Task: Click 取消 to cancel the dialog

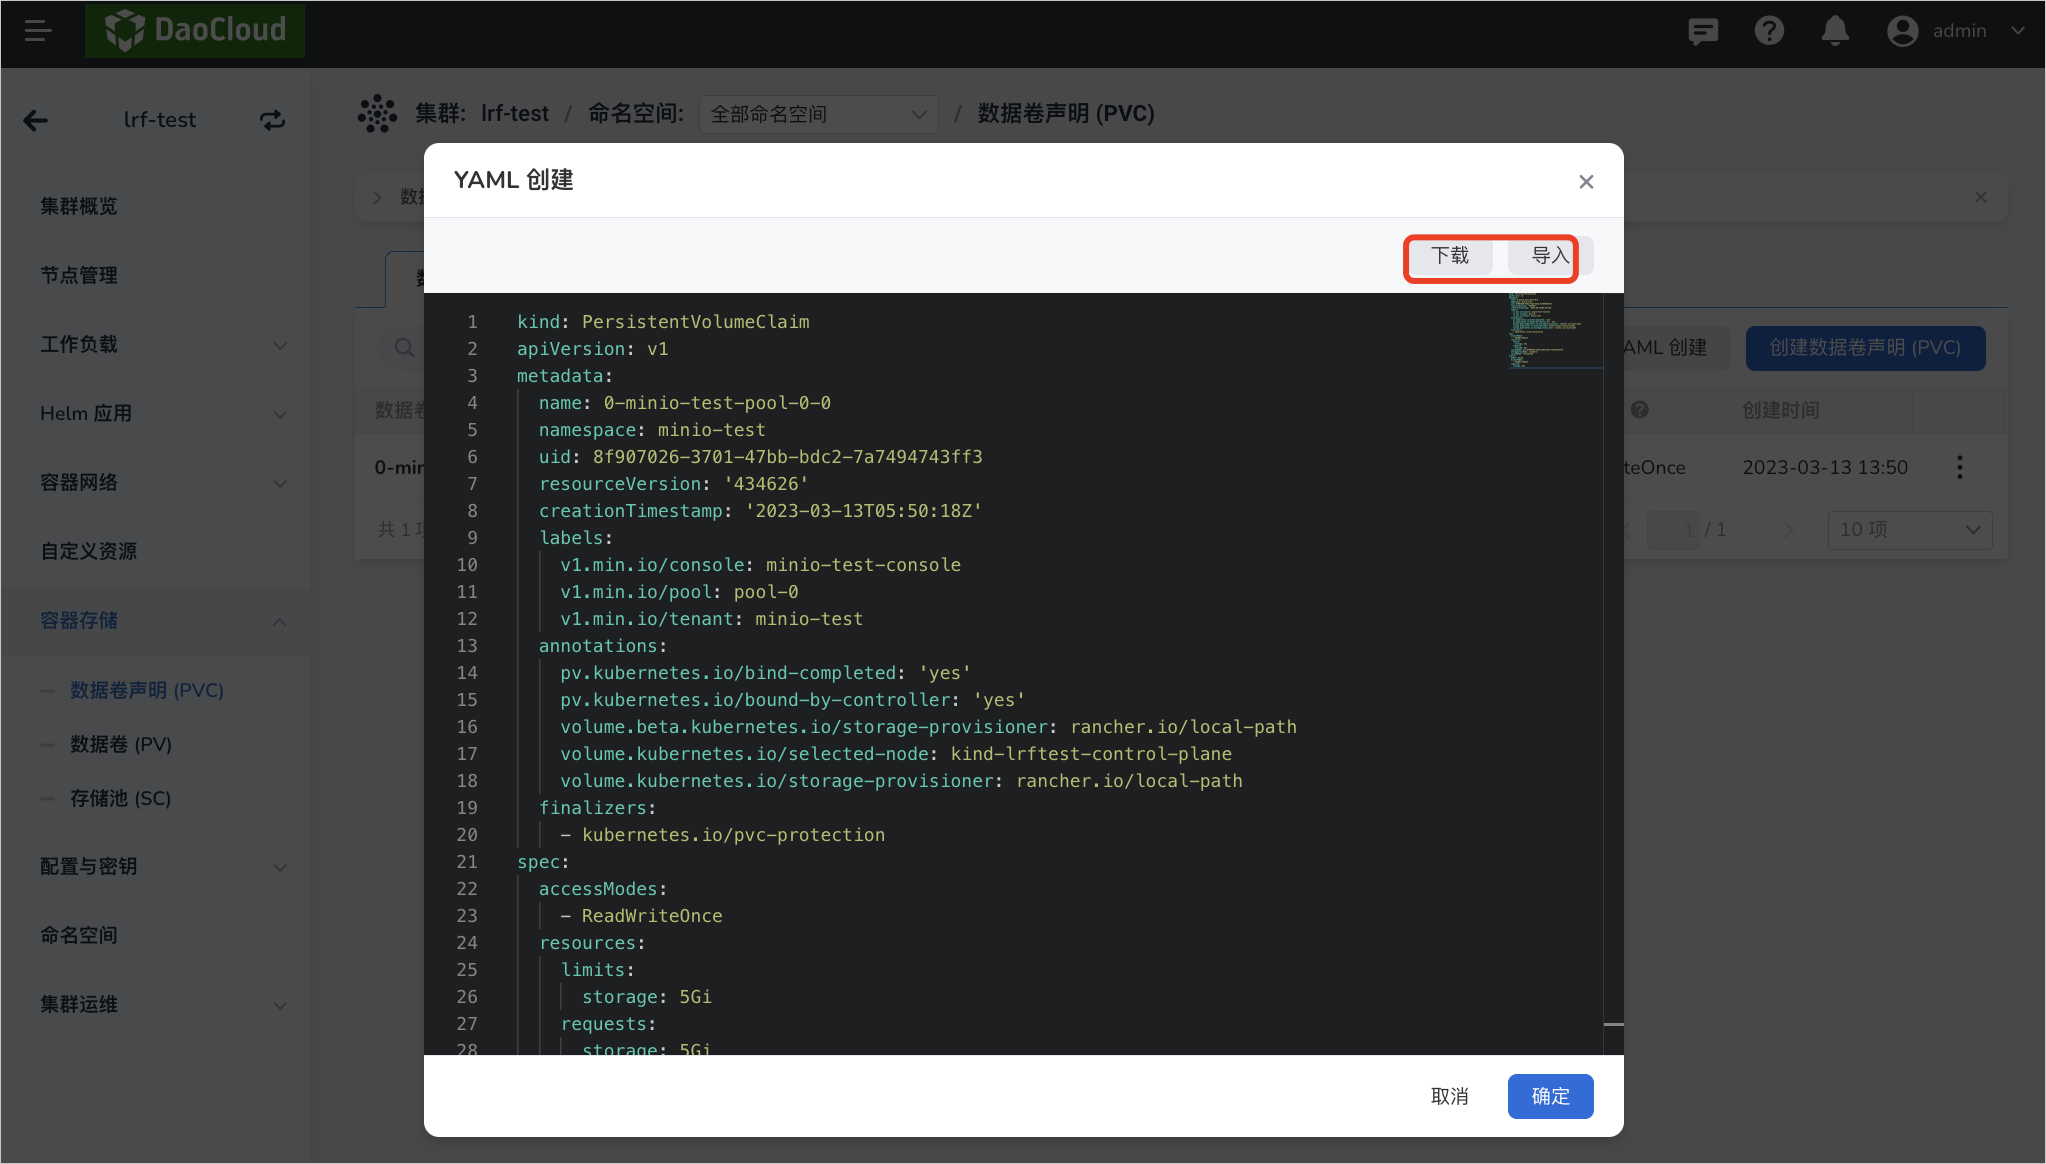Action: point(1449,1096)
